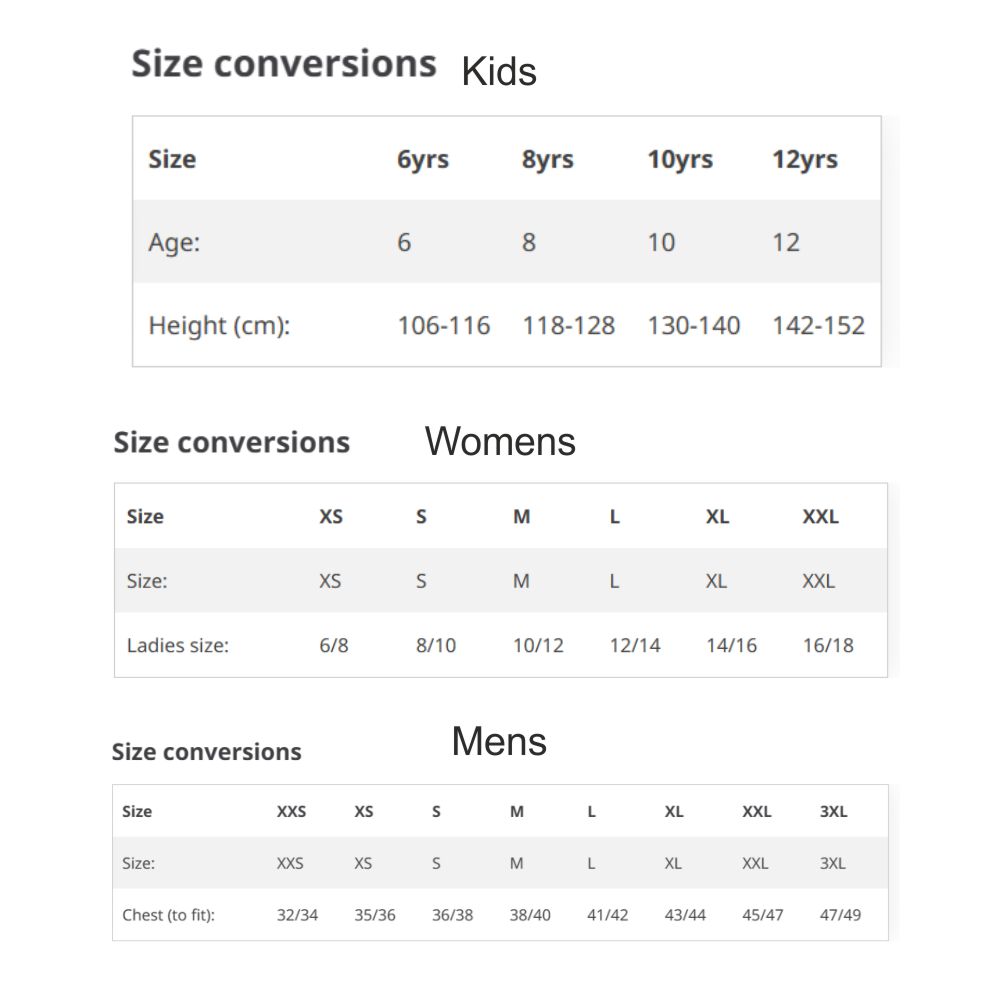Viewport: 1000px width, 1000px height.
Task: Select the 47/49 chest measurement
Action: [x=840, y=914]
